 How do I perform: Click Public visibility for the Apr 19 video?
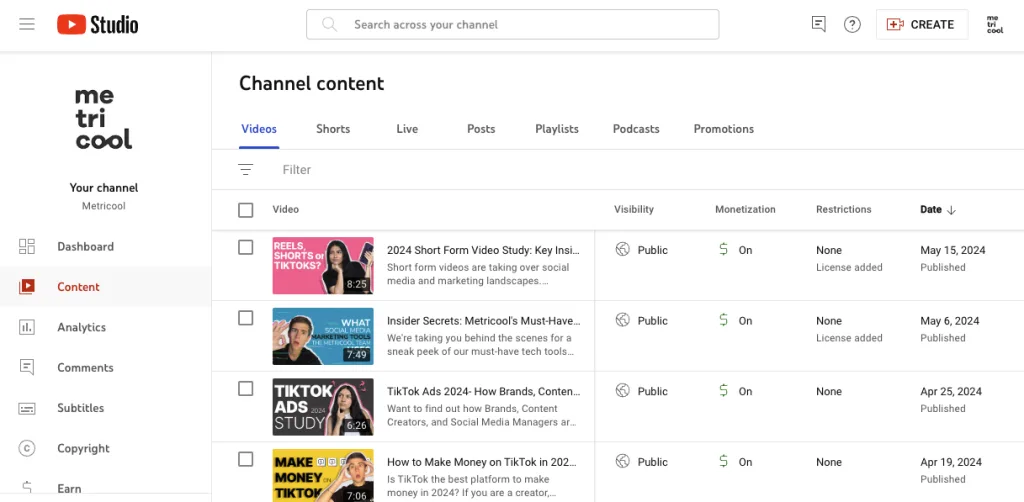652,462
